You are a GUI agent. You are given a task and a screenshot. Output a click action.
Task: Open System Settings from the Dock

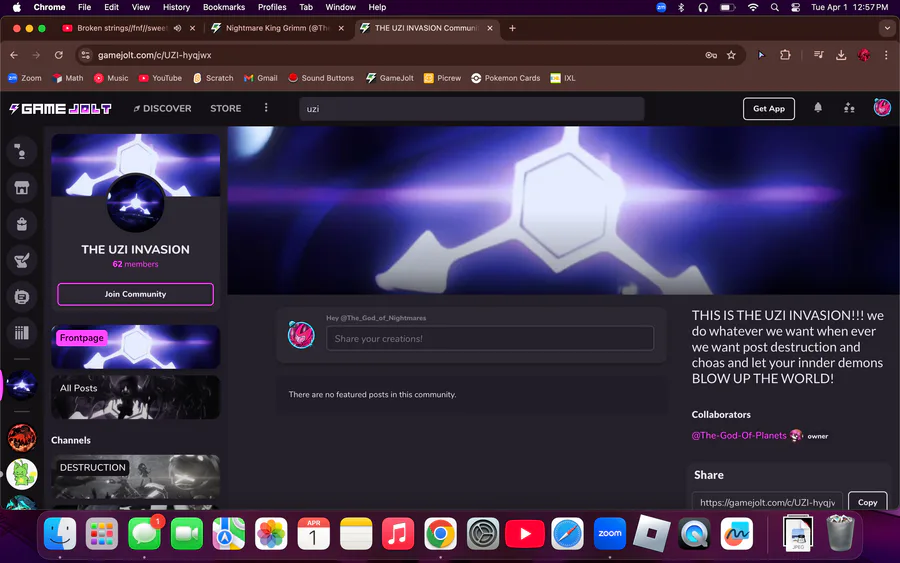pyautogui.click(x=483, y=534)
